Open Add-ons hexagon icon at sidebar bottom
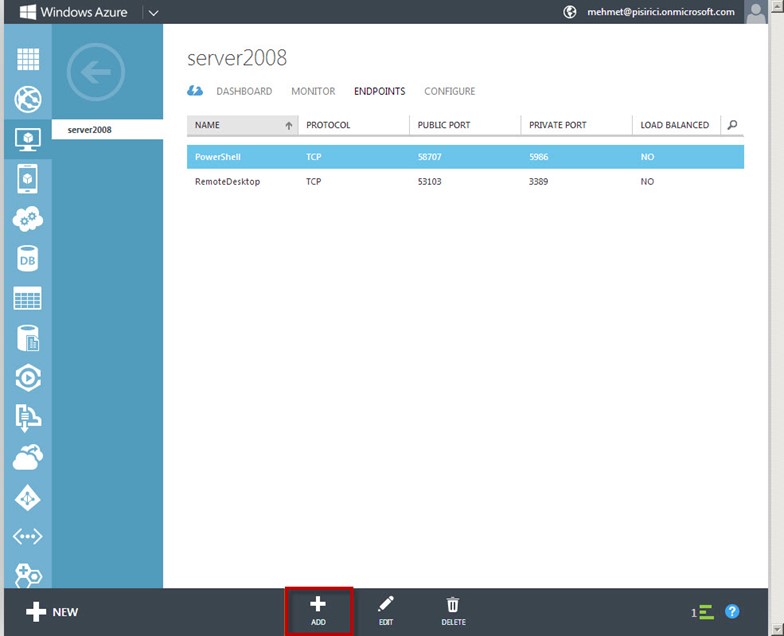This screenshot has width=784, height=636. tap(28, 575)
